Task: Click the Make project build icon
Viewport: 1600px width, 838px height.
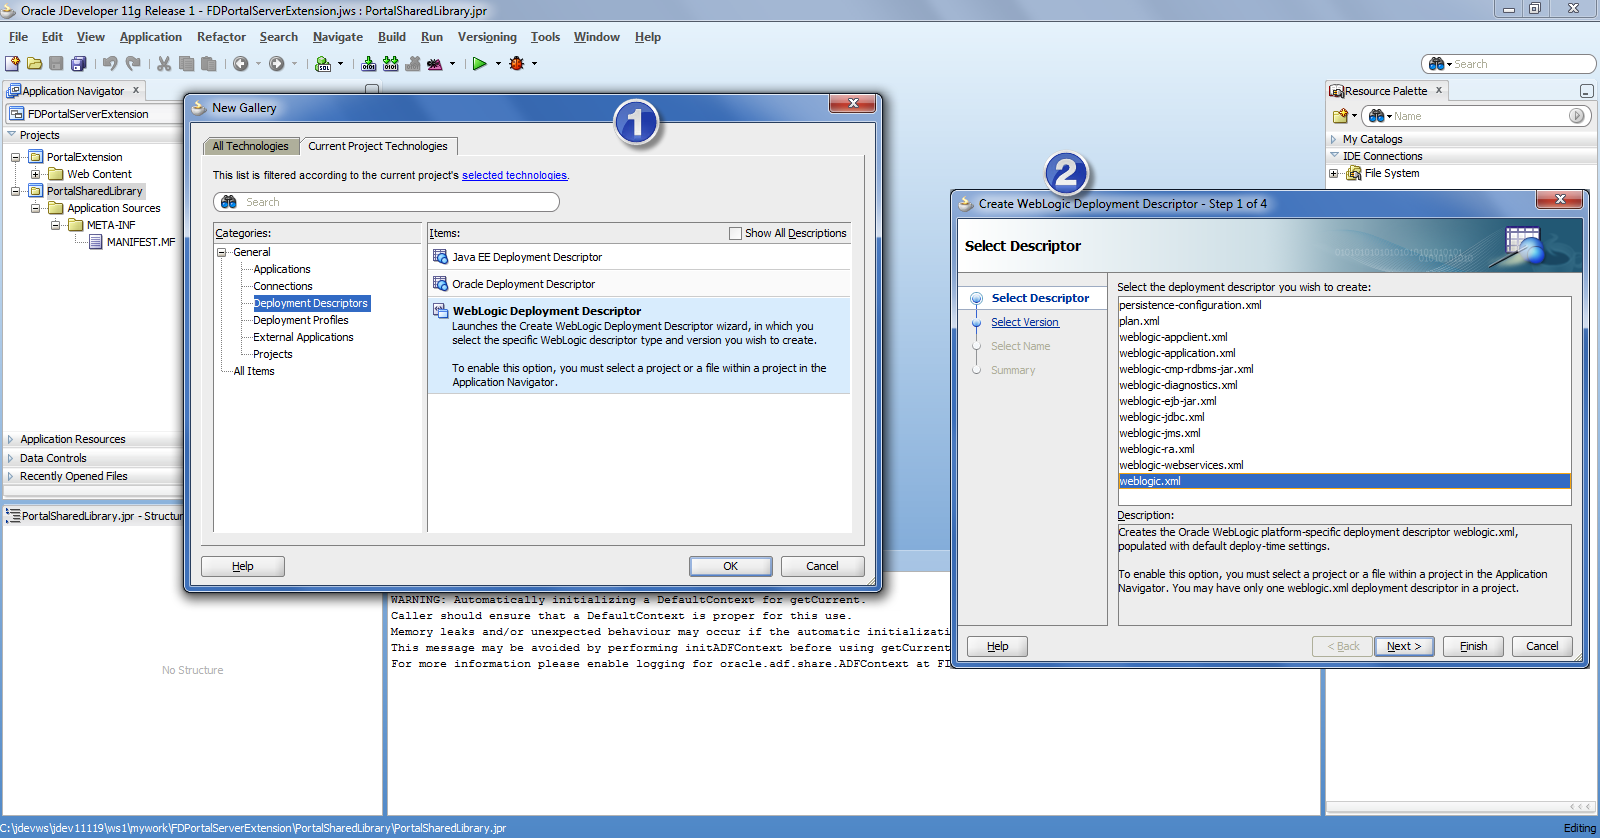Action: coord(369,63)
